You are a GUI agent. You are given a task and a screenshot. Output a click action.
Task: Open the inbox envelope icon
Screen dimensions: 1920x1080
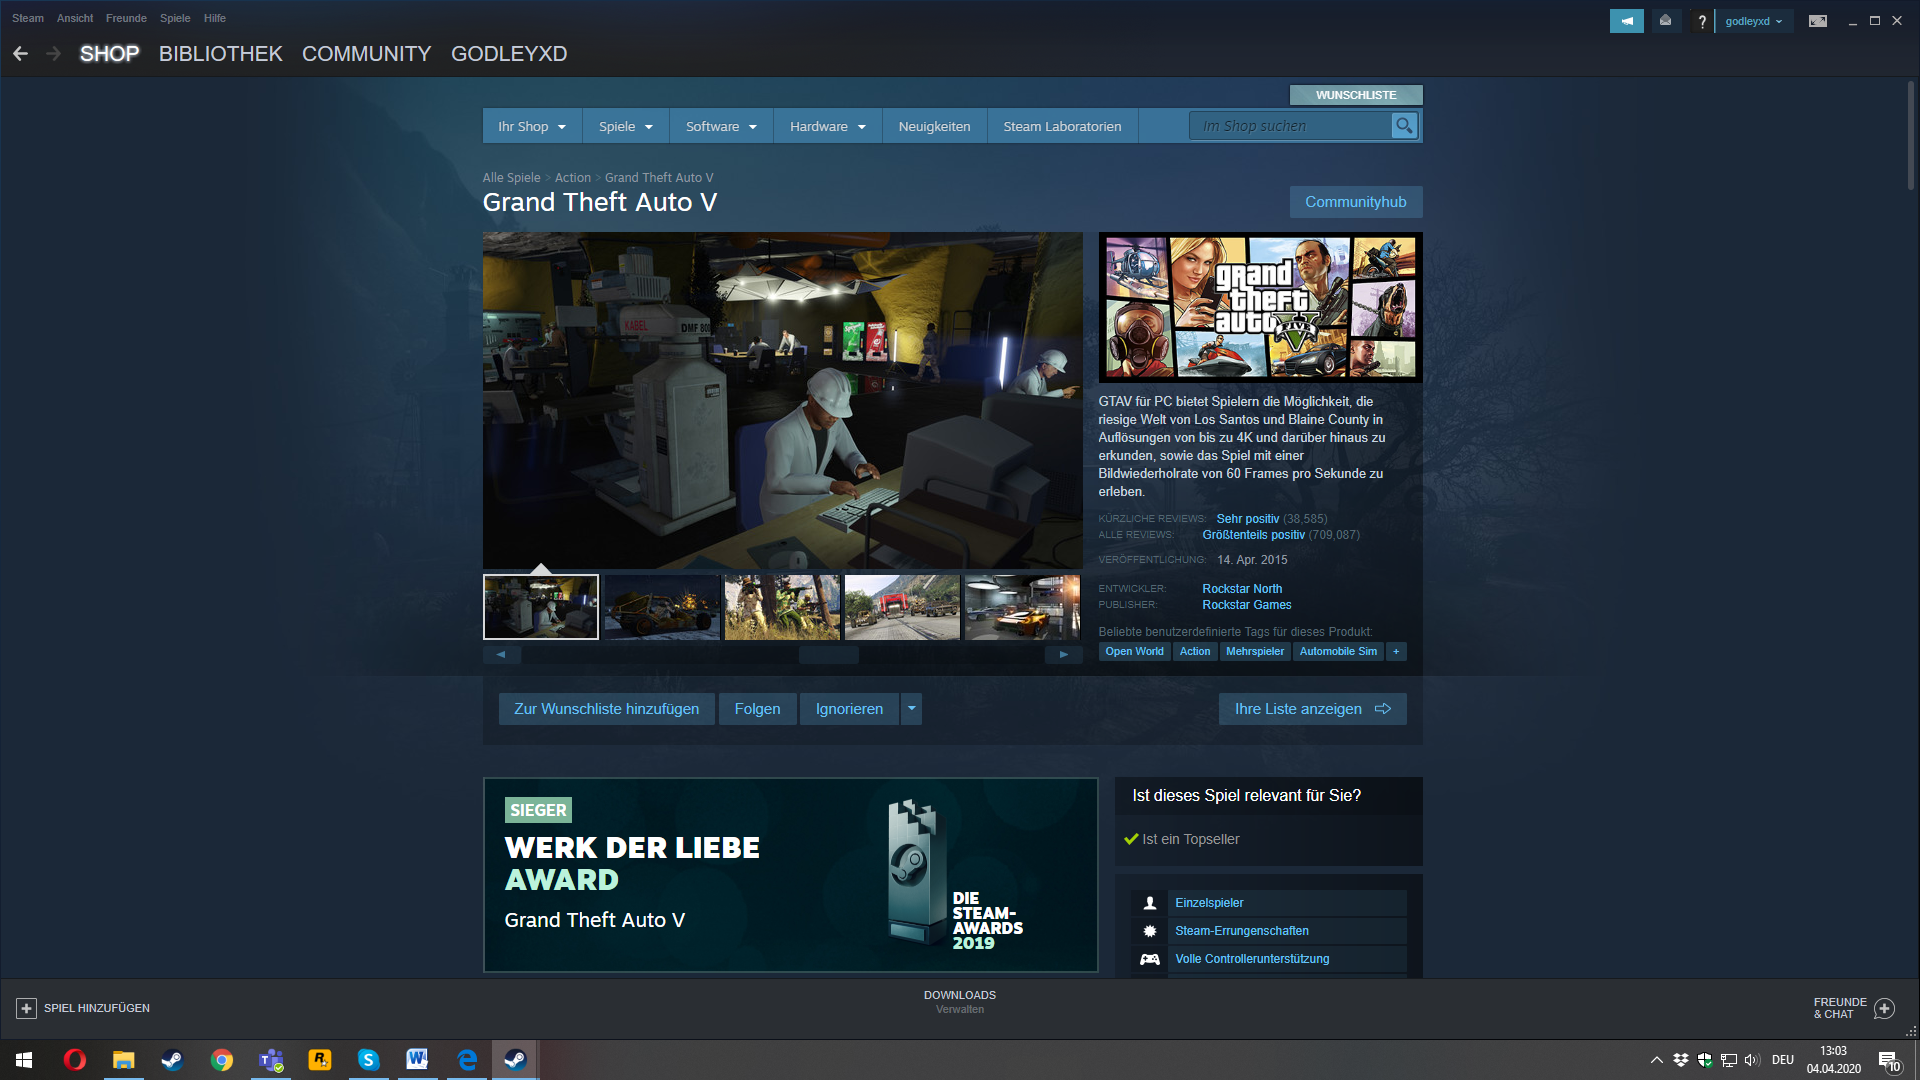pyautogui.click(x=1665, y=21)
